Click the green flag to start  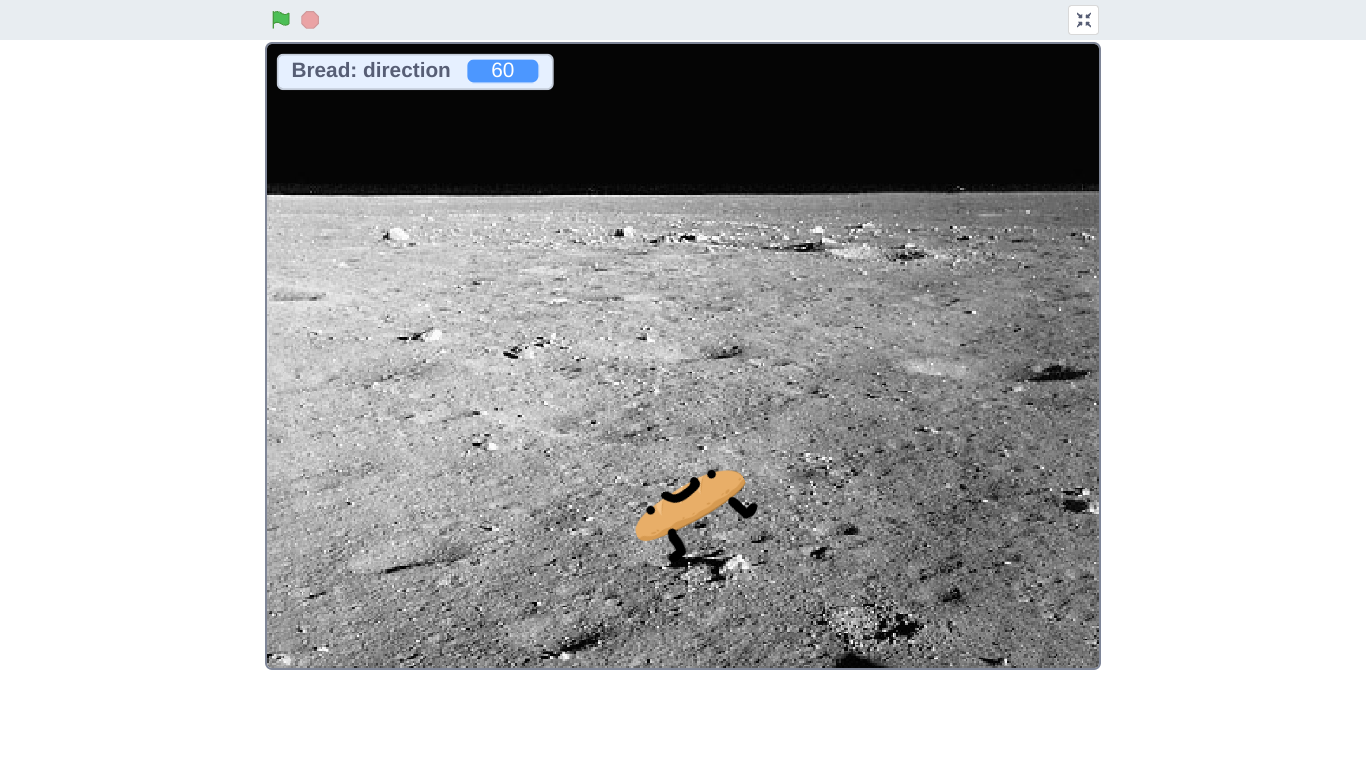(x=281, y=20)
